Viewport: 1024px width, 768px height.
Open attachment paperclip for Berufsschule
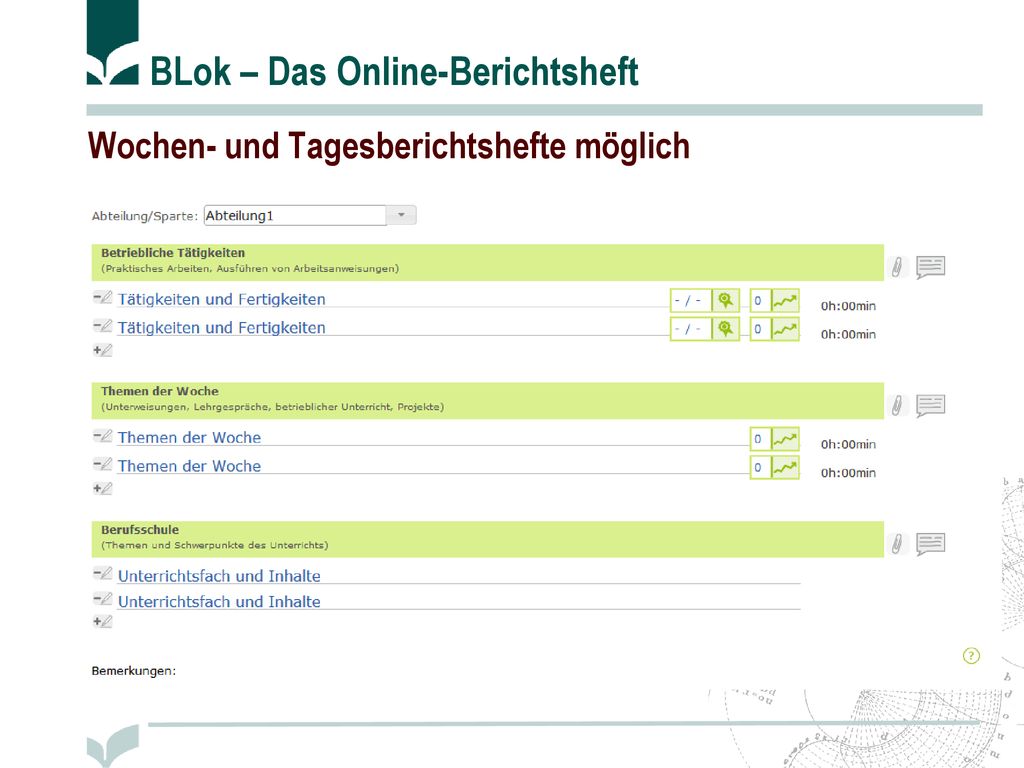click(898, 543)
